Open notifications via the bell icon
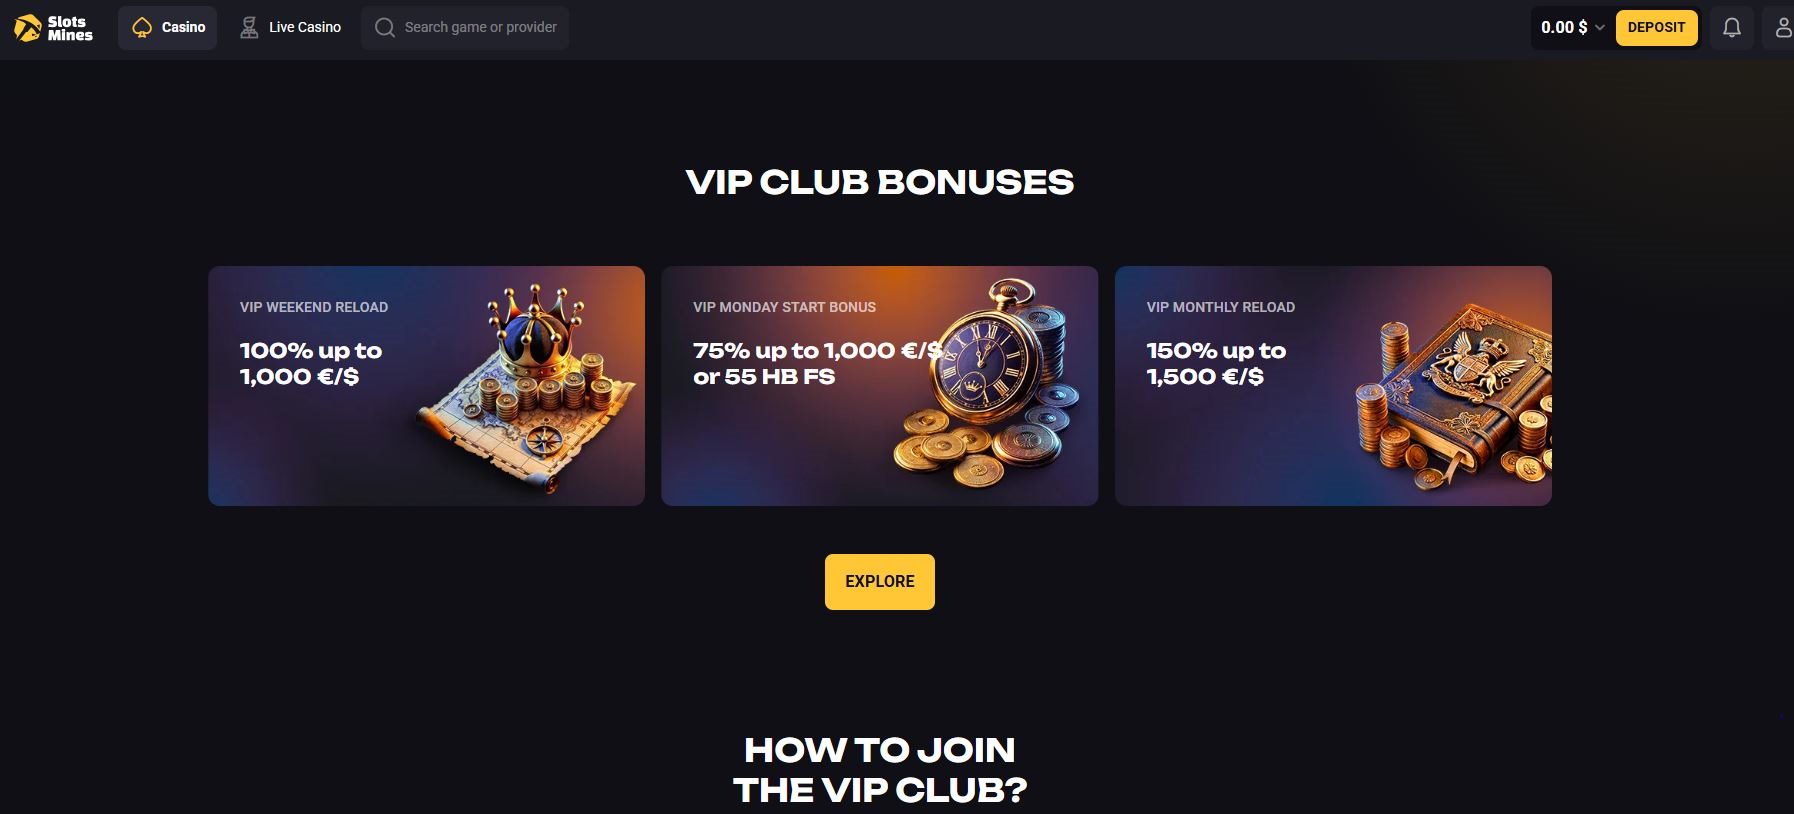This screenshot has width=1794, height=814. coord(1732,27)
